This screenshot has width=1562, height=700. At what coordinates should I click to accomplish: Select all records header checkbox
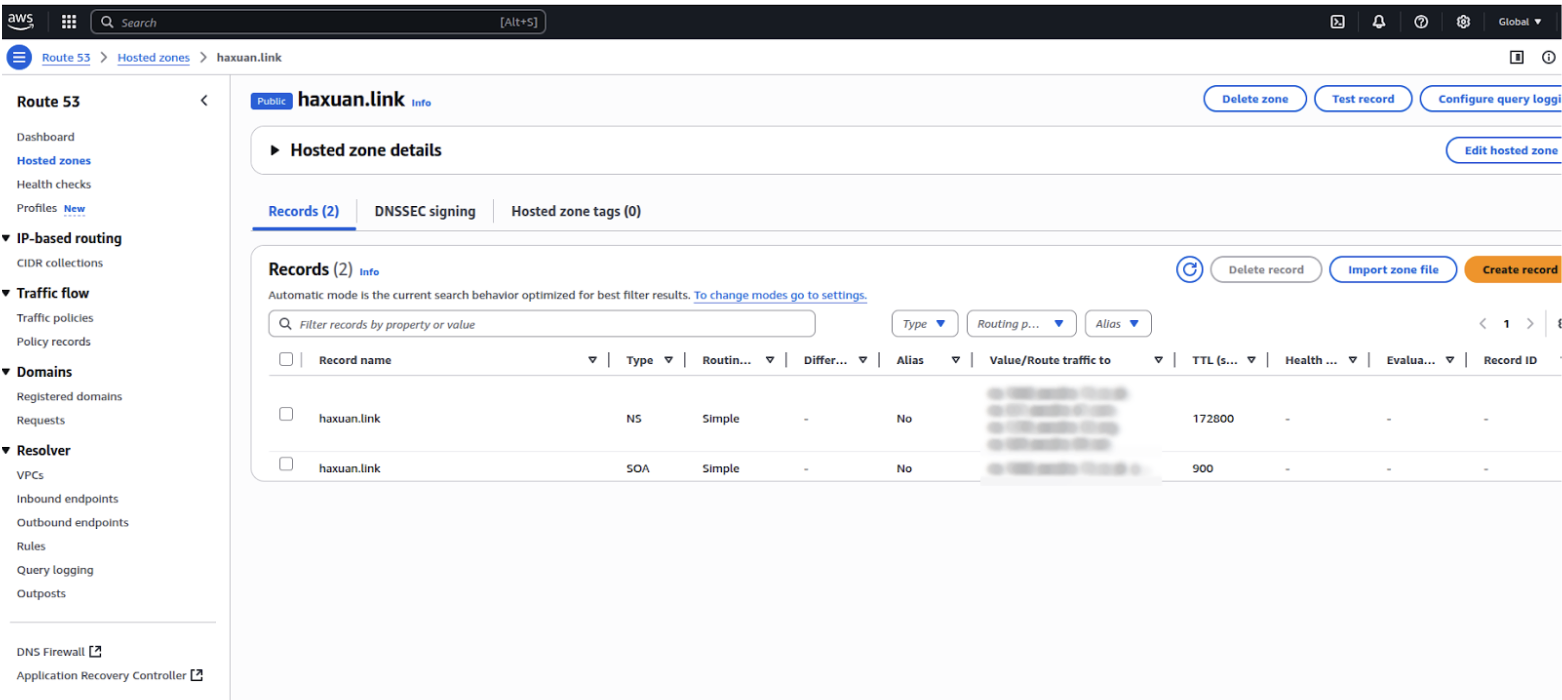(x=286, y=359)
